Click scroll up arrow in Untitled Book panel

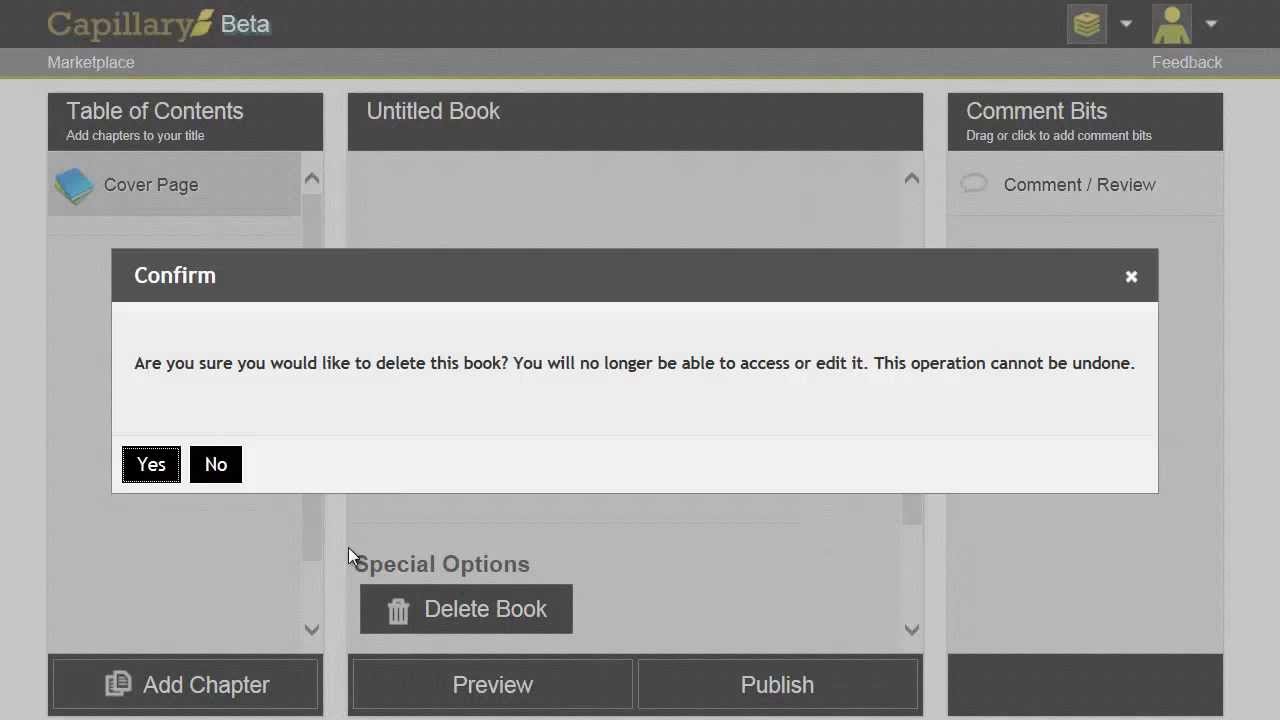912,179
